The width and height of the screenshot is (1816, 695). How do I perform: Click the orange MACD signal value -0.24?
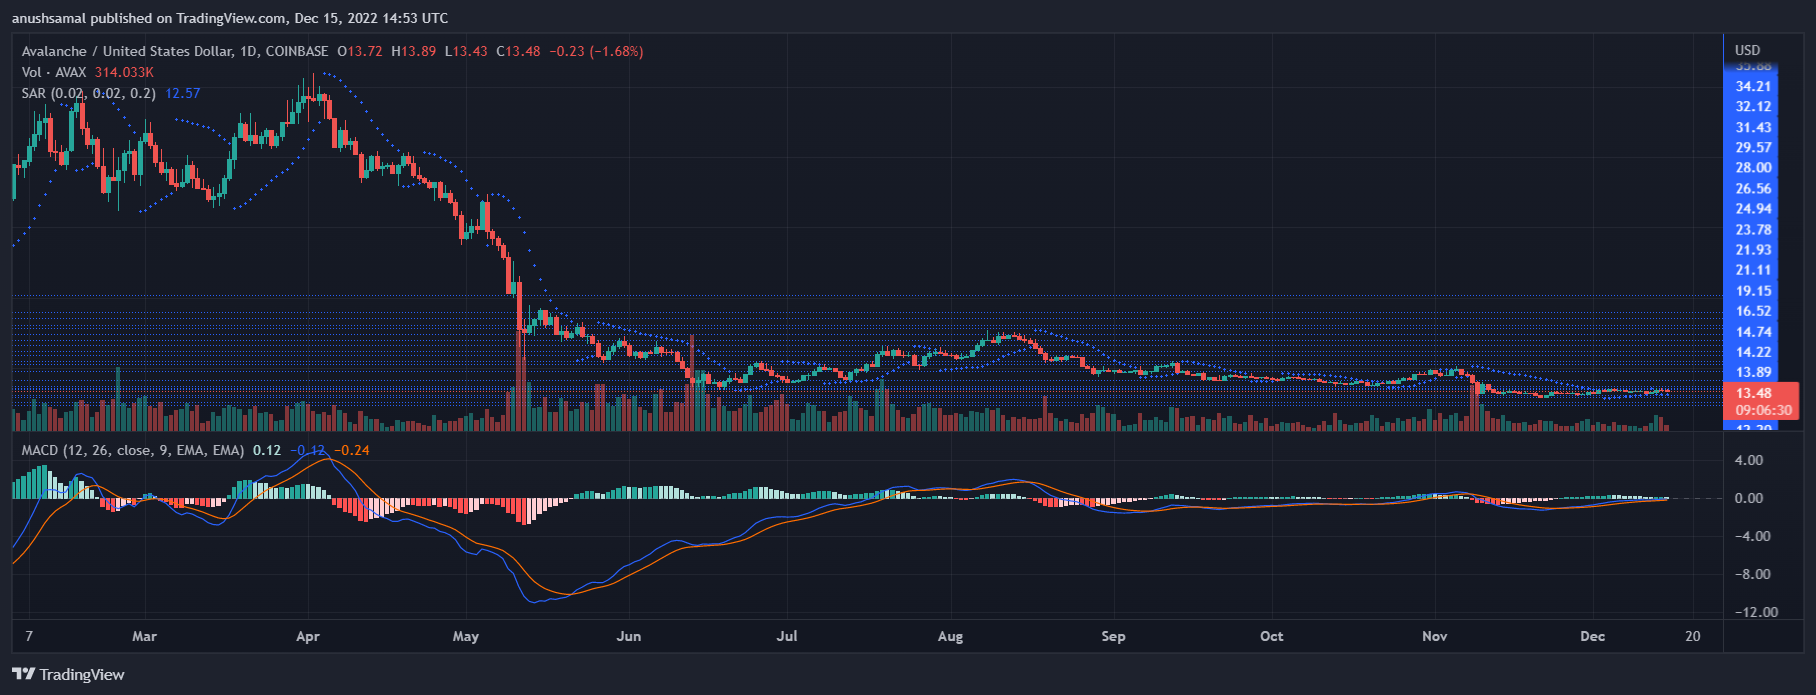click(351, 450)
